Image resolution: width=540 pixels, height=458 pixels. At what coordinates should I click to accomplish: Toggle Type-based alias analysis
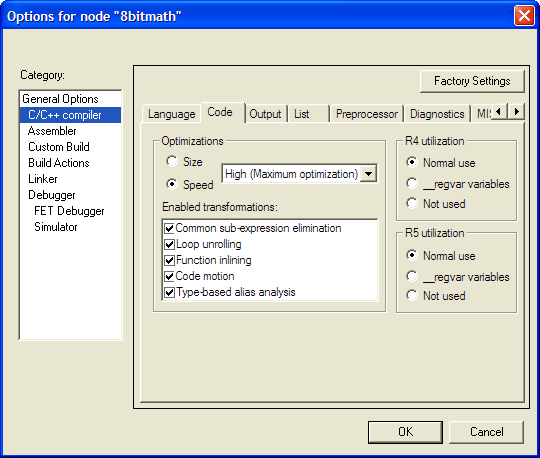click(x=169, y=292)
